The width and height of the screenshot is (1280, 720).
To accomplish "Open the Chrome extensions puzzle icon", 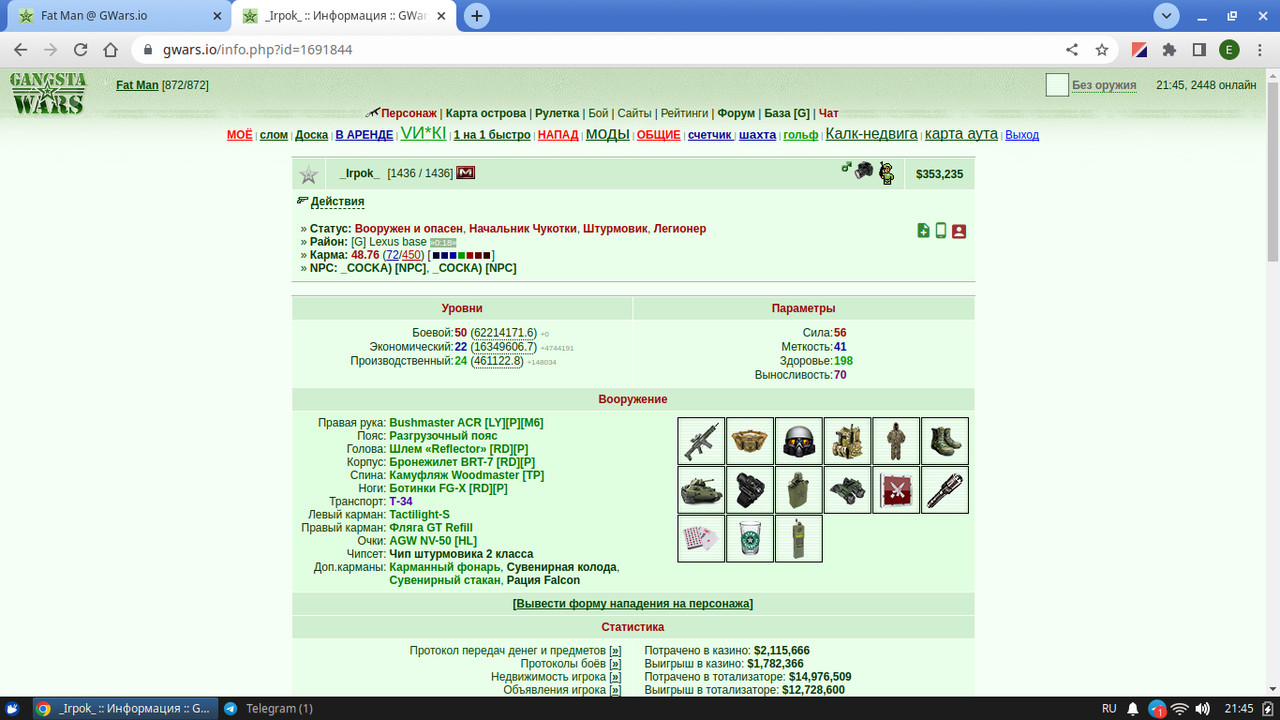I will tap(1168, 50).
